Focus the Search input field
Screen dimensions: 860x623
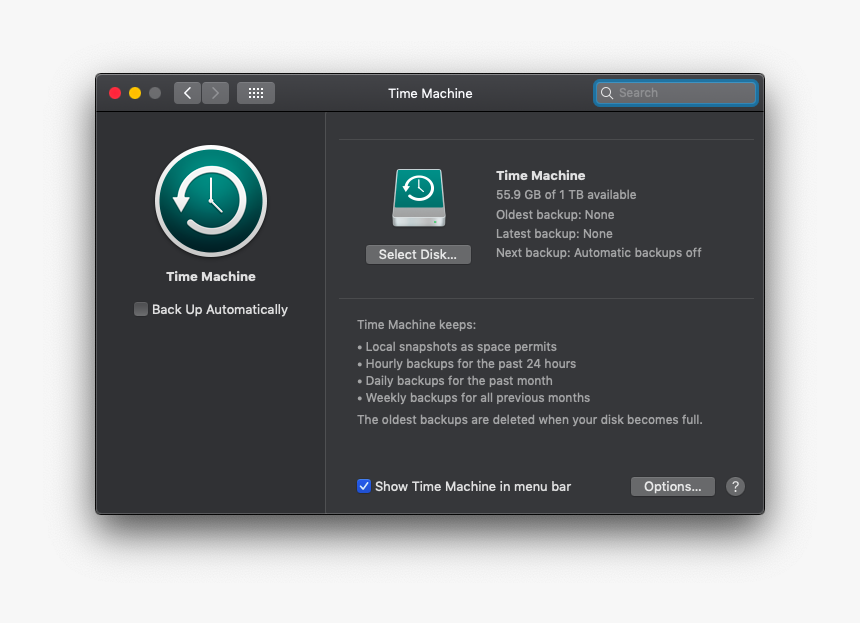tap(676, 93)
